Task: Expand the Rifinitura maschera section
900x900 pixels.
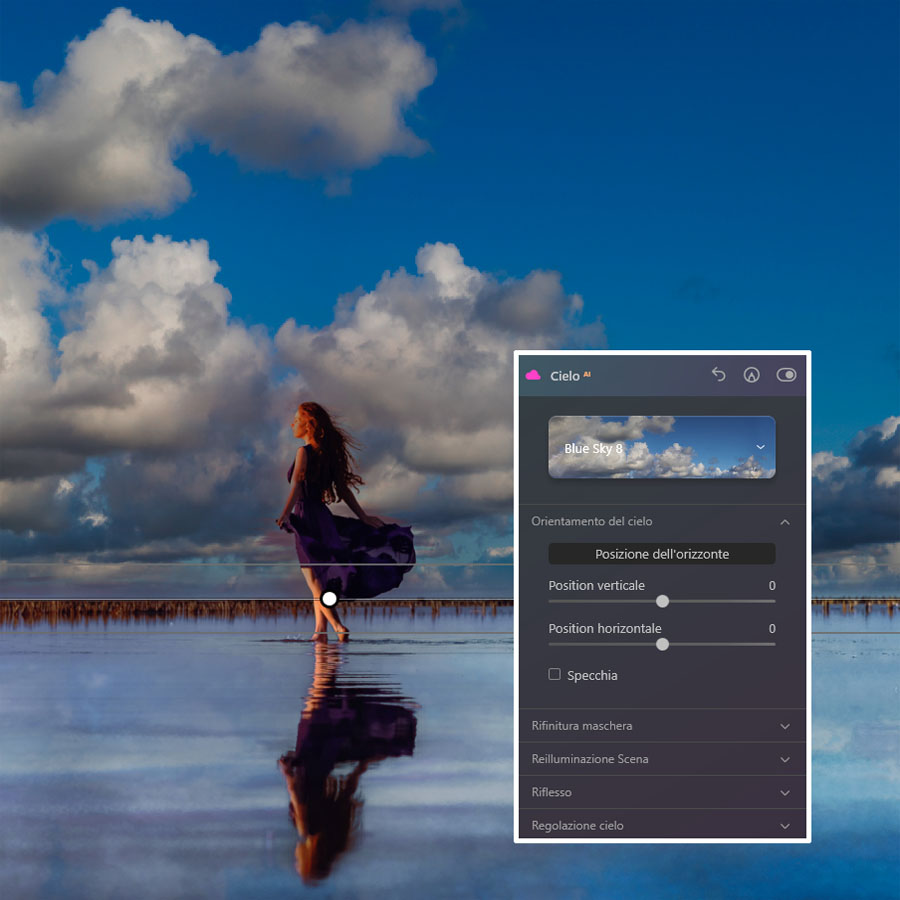Action: coord(785,726)
